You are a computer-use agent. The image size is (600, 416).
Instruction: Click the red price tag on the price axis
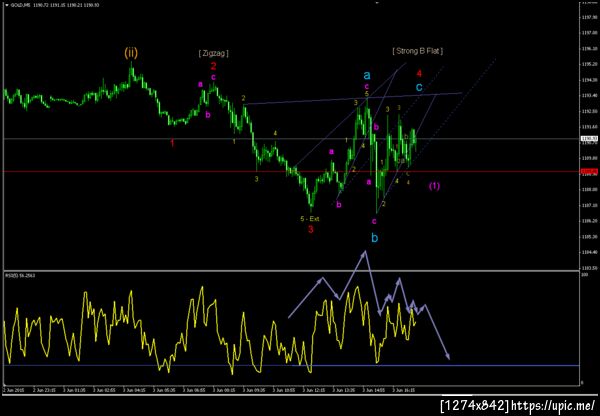[587, 171]
